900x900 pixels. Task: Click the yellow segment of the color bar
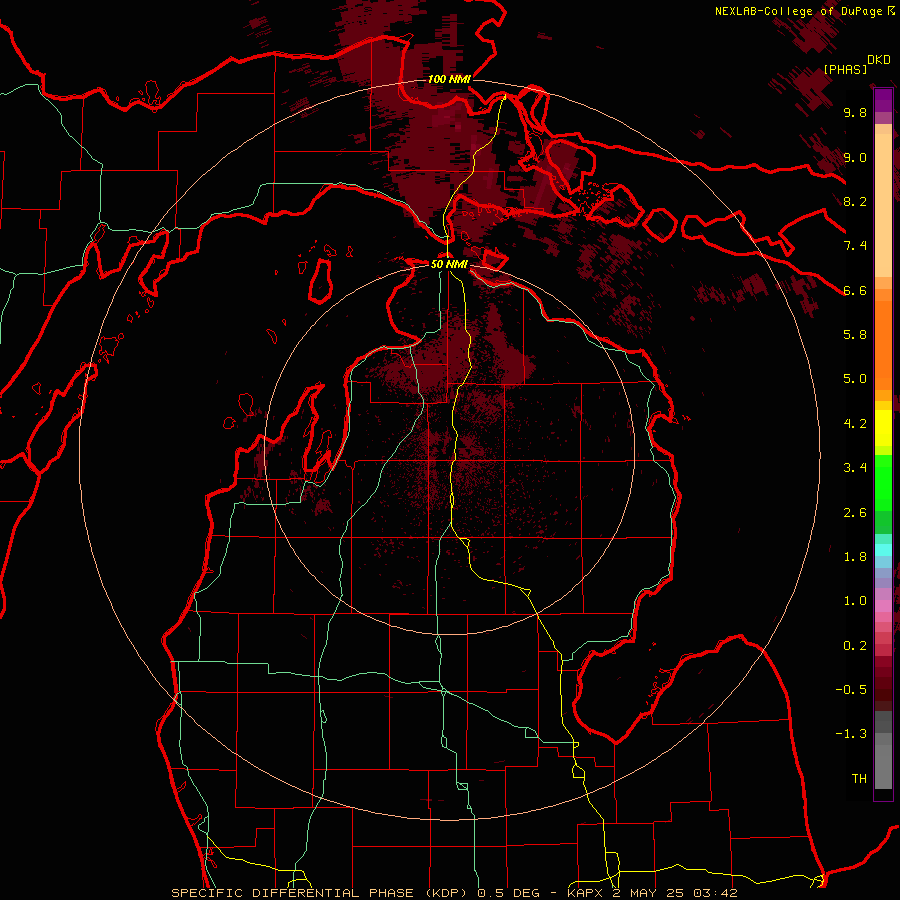point(883,428)
